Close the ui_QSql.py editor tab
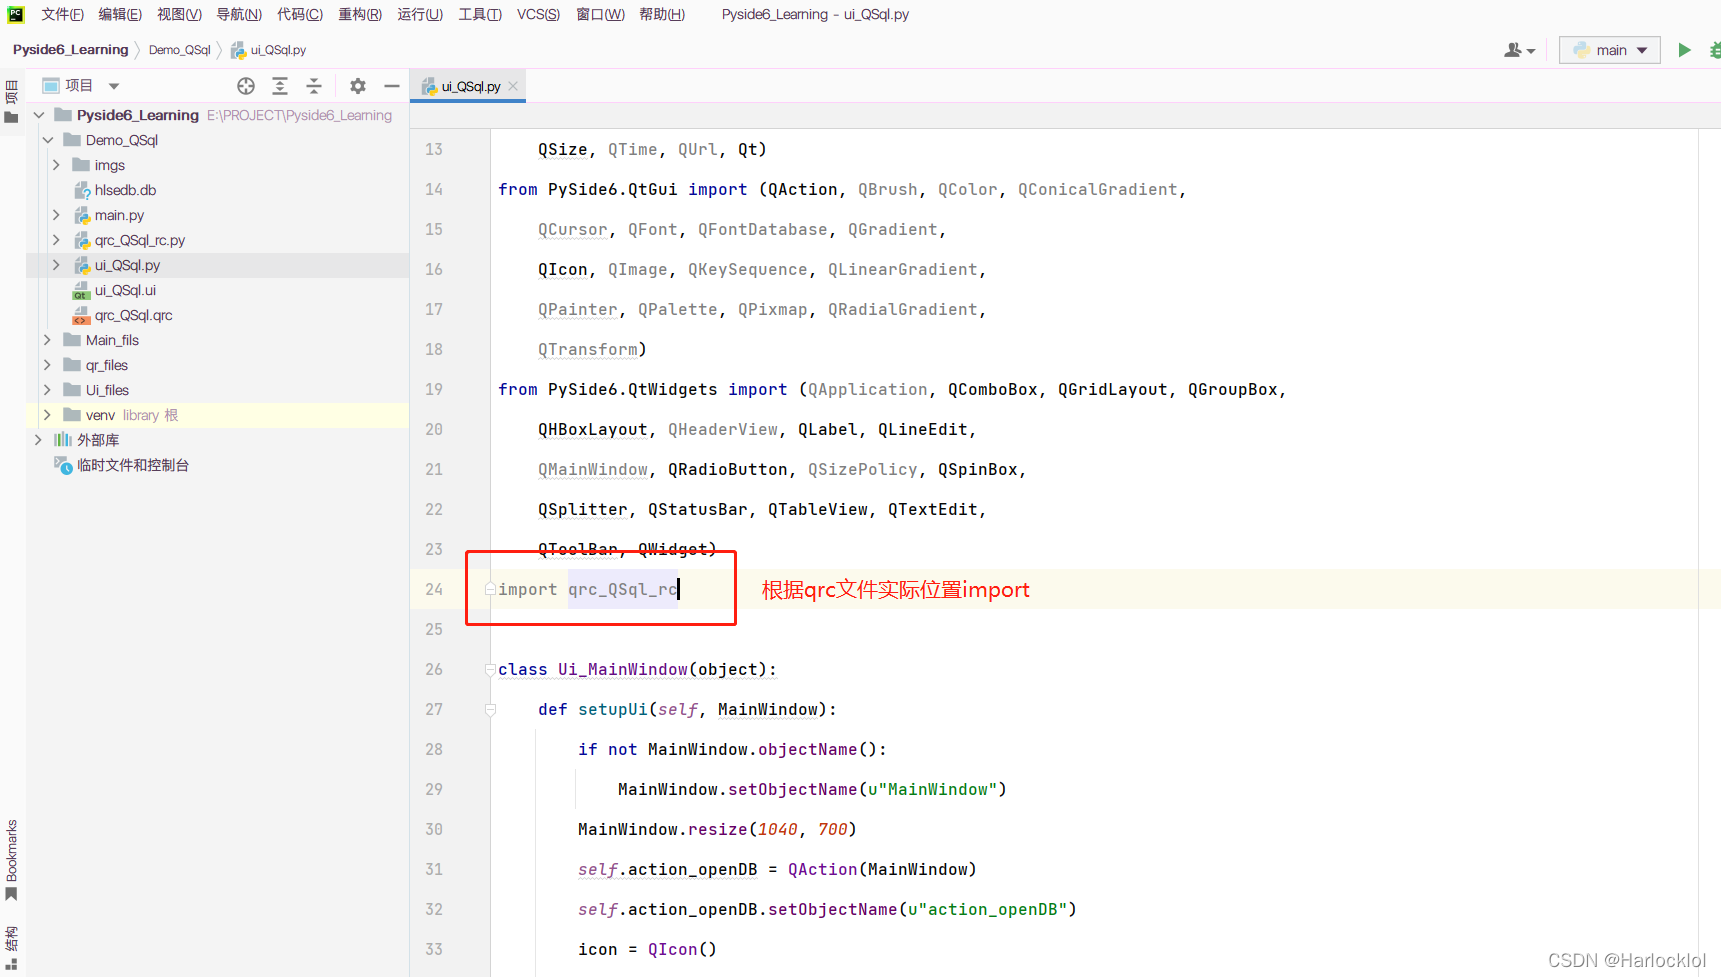1721x977 pixels. (x=513, y=86)
